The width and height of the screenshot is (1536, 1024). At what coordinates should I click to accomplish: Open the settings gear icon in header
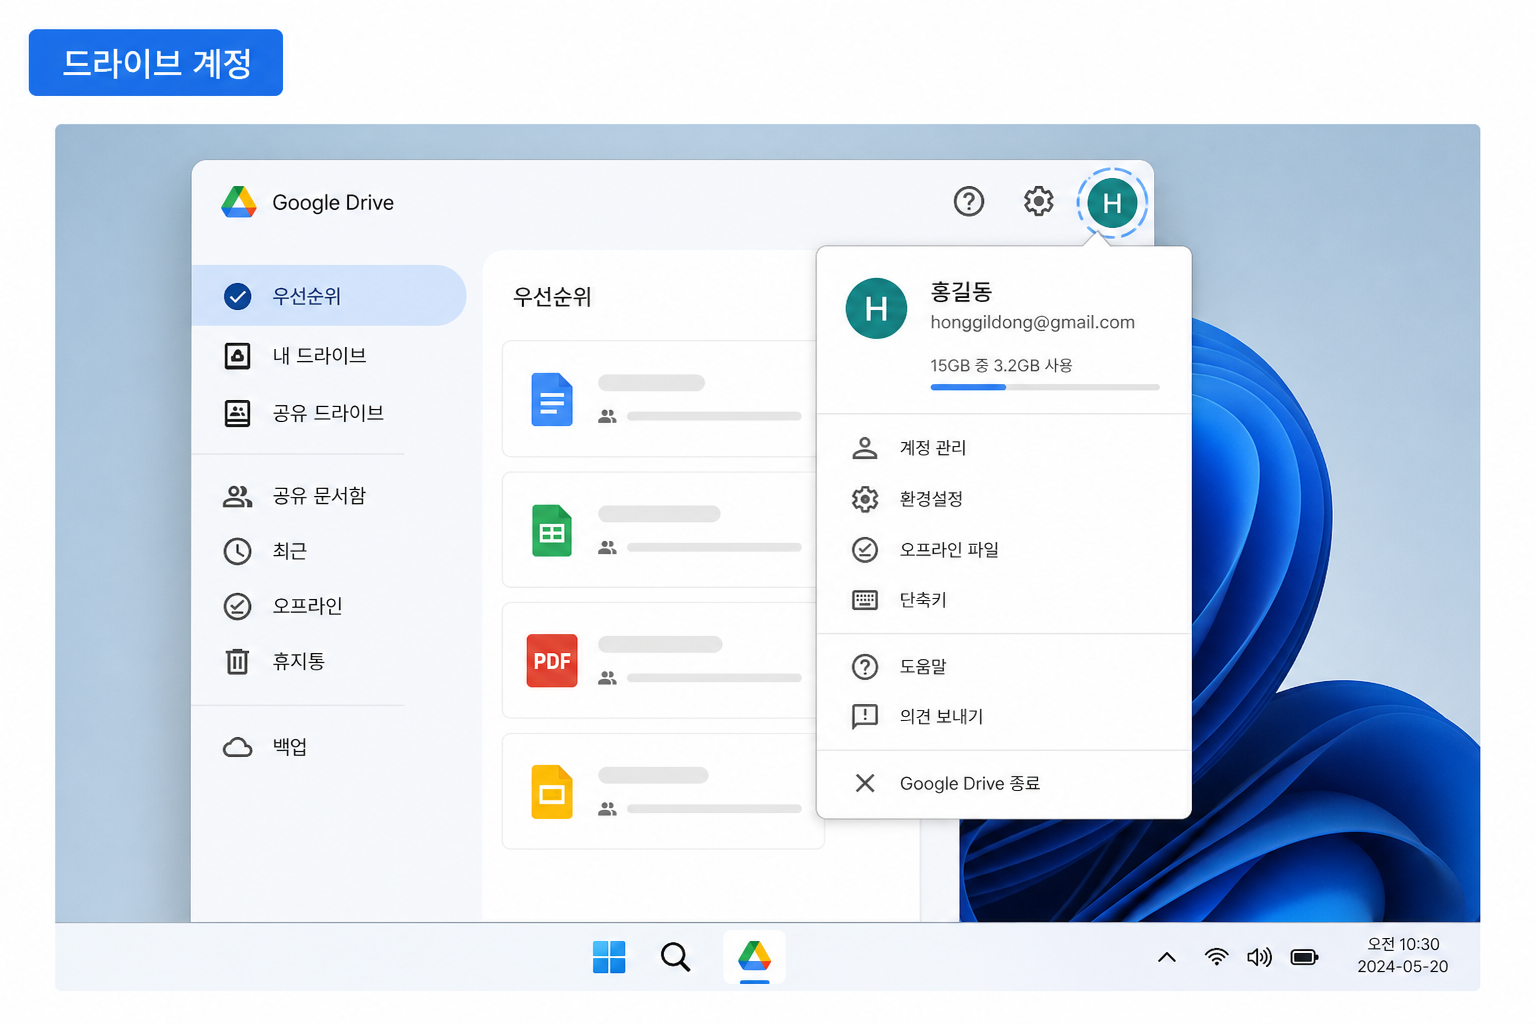coord(1038,202)
